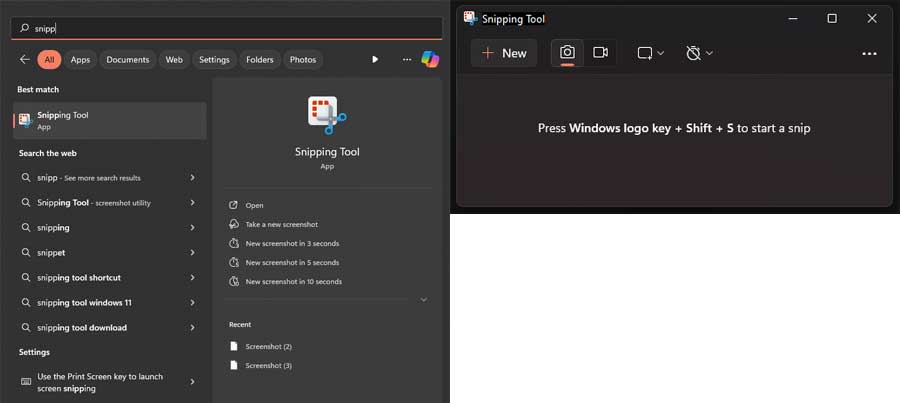The height and width of the screenshot is (403, 900).
Task: Close the Snipping Tool window
Action: [872, 18]
